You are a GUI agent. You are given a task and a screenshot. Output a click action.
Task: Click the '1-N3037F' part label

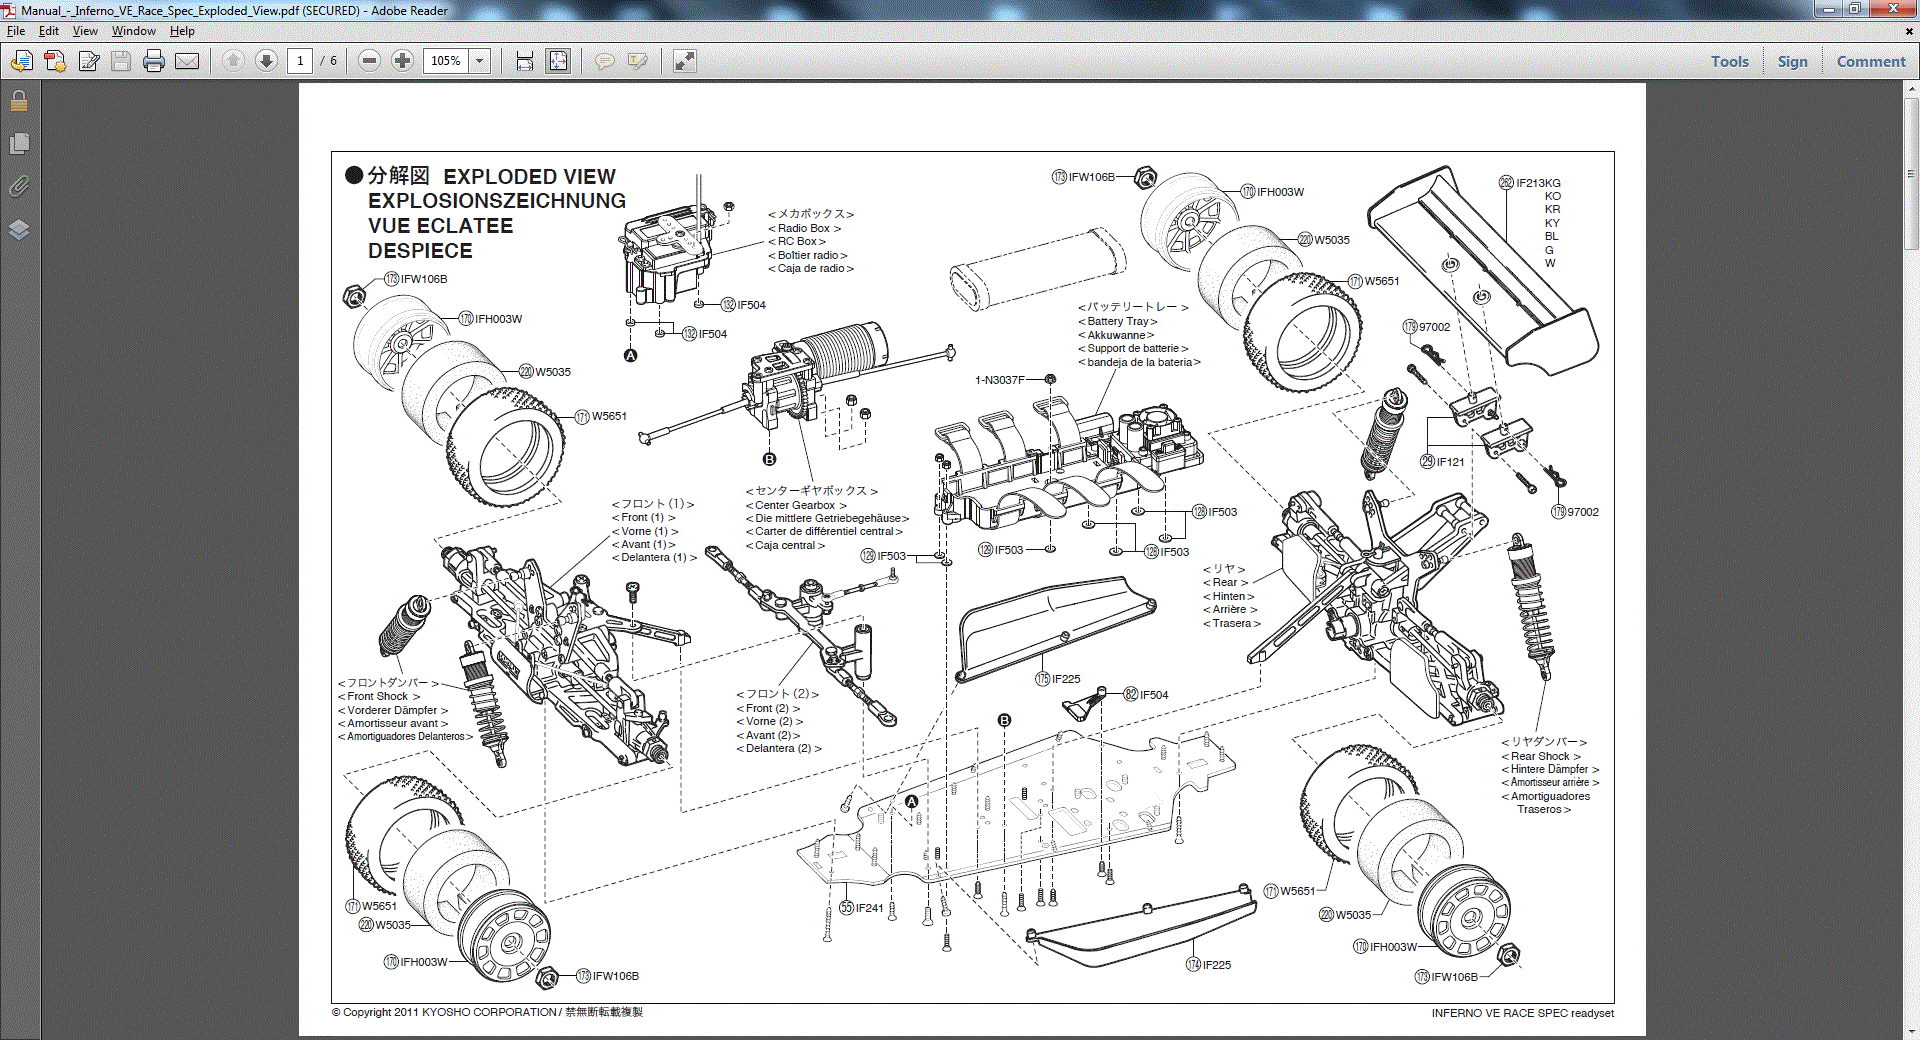1000,380
